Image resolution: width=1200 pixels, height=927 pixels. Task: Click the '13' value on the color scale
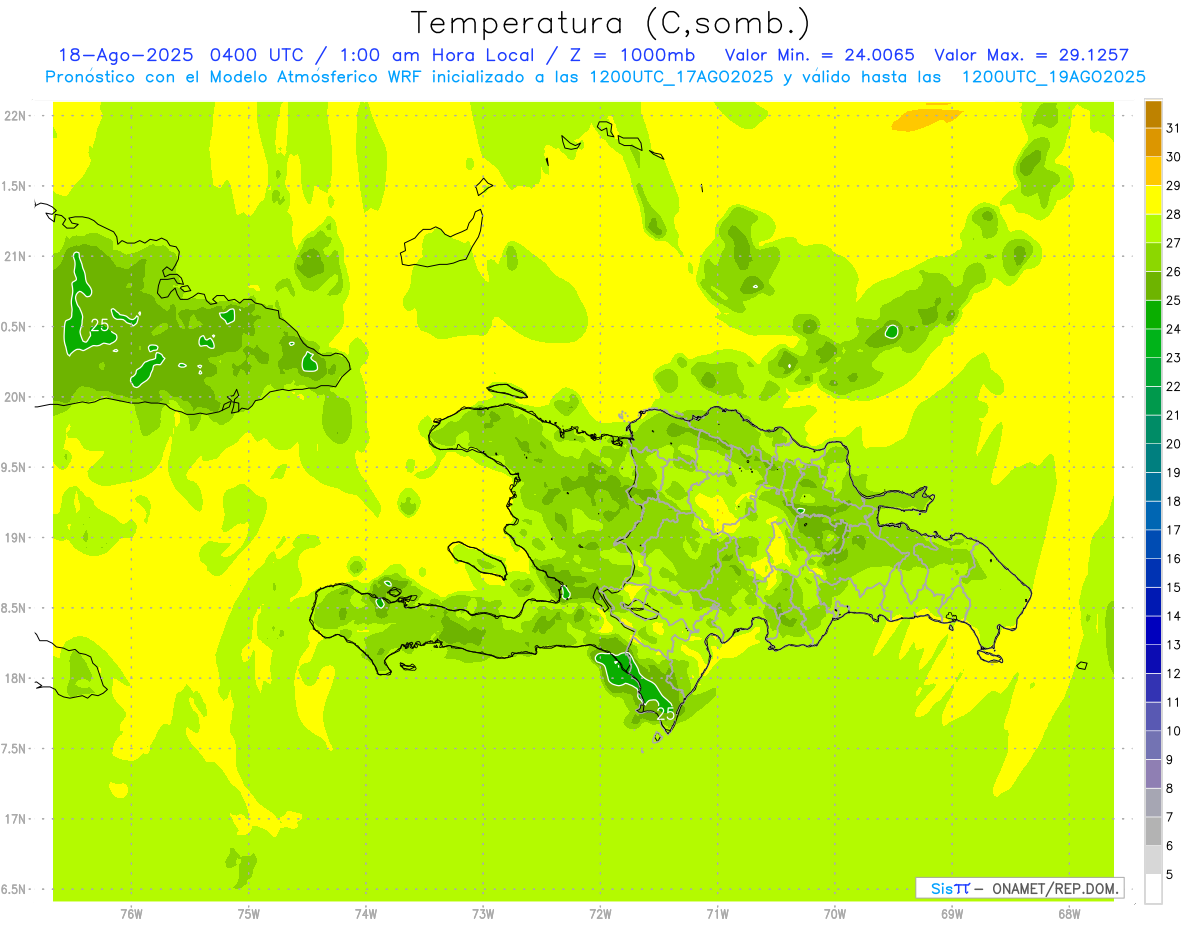click(1173, 645)
